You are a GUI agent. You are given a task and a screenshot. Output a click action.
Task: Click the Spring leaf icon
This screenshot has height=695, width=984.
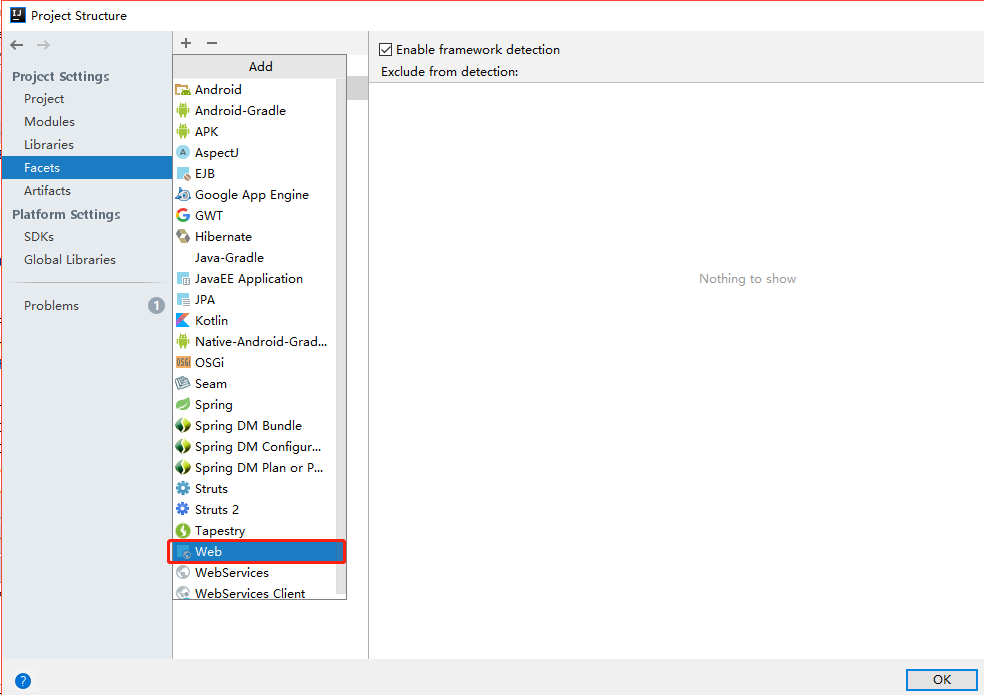tap(183, 405)
